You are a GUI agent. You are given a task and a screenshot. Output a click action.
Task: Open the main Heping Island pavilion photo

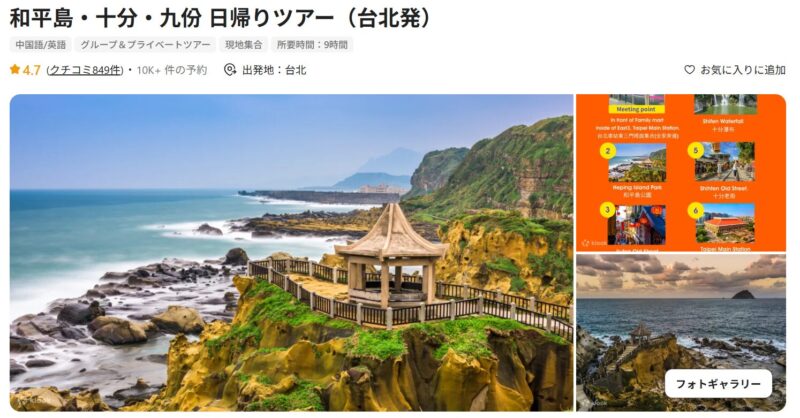(291, 253)
